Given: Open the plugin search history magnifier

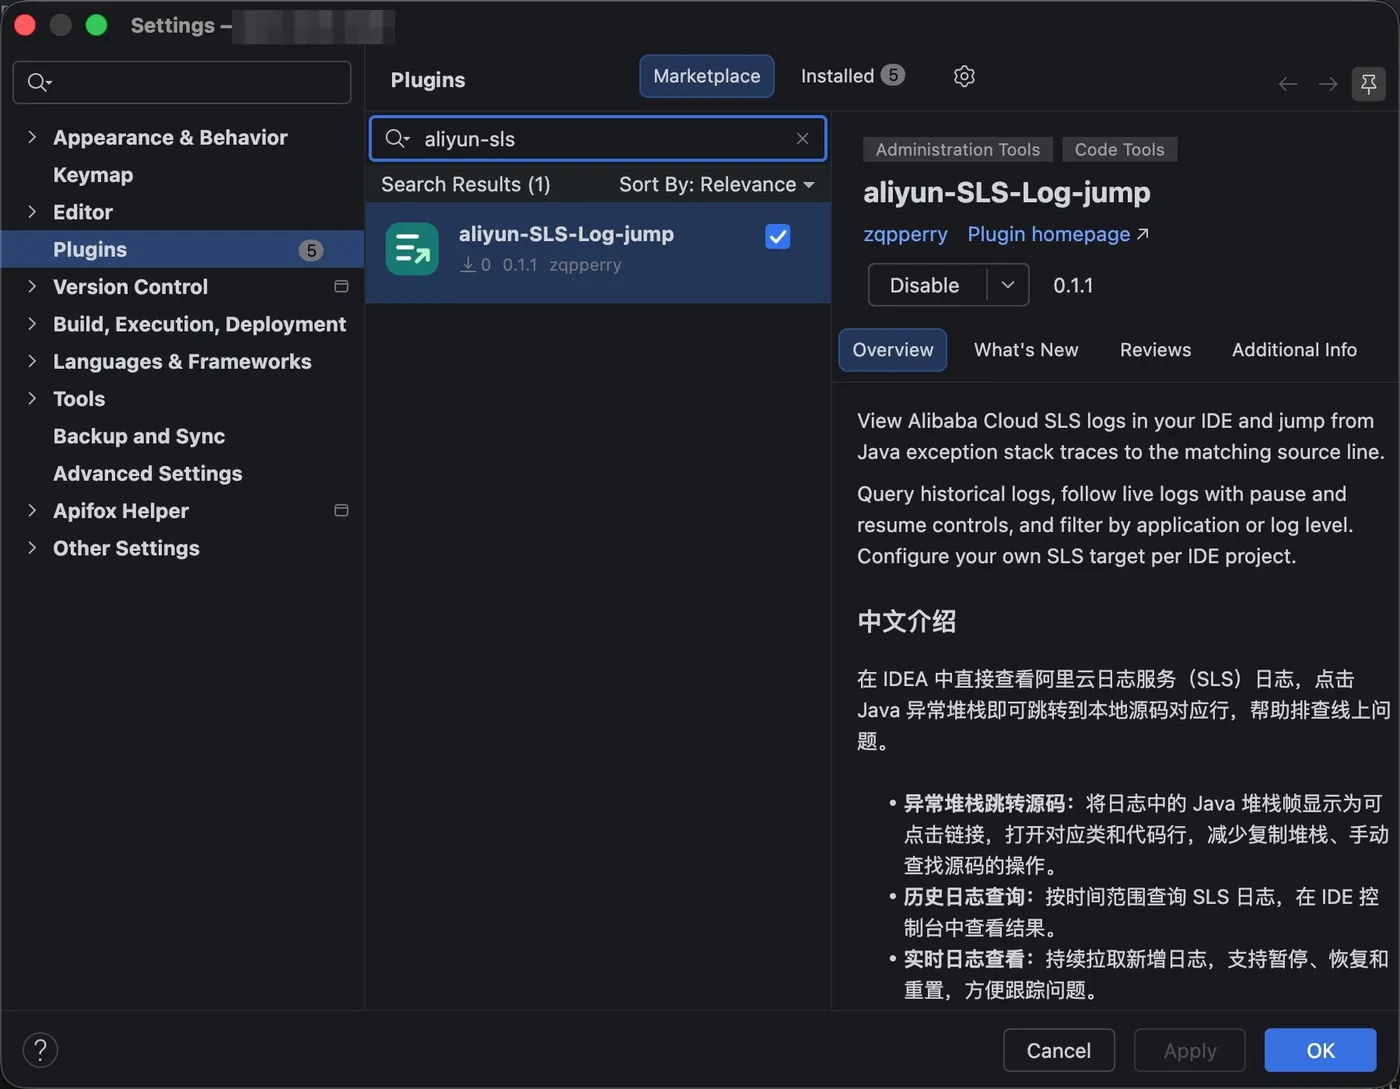Looking at the screenshot, I should tap(397, 139).
